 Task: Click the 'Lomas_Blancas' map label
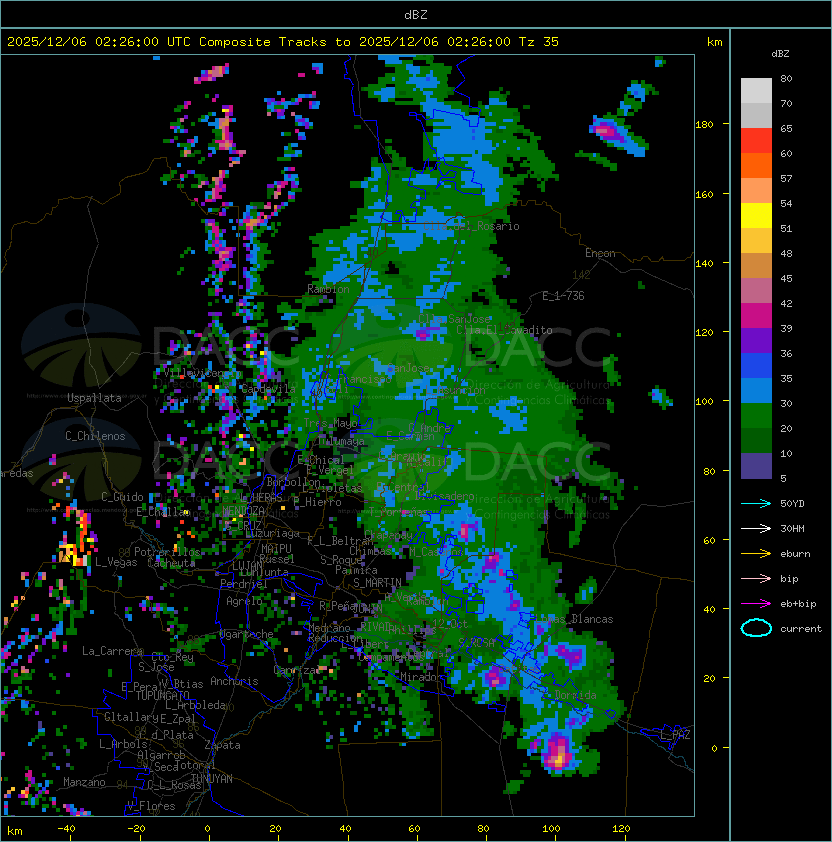point(574,619)
